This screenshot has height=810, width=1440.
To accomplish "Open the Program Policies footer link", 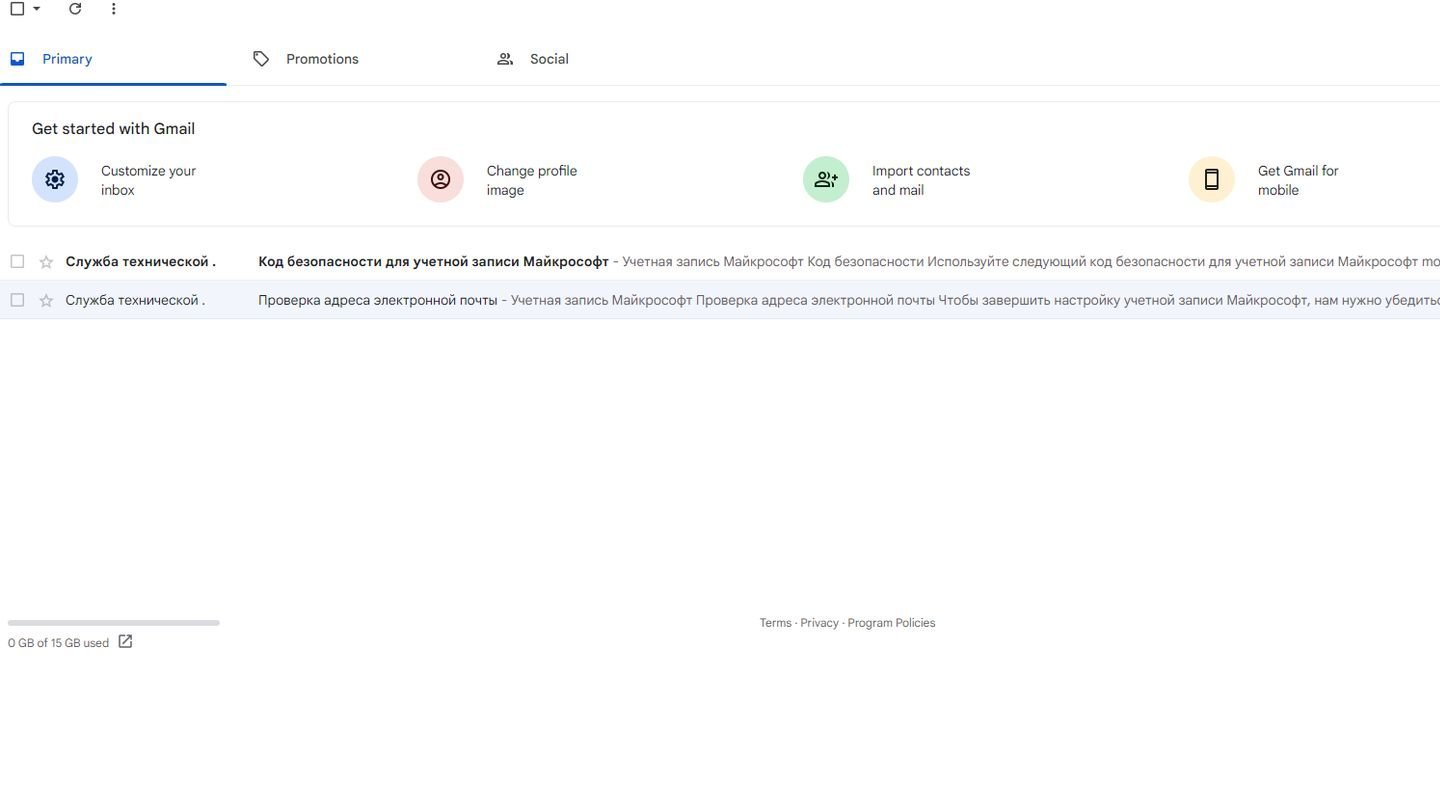I will coord(891,623).
